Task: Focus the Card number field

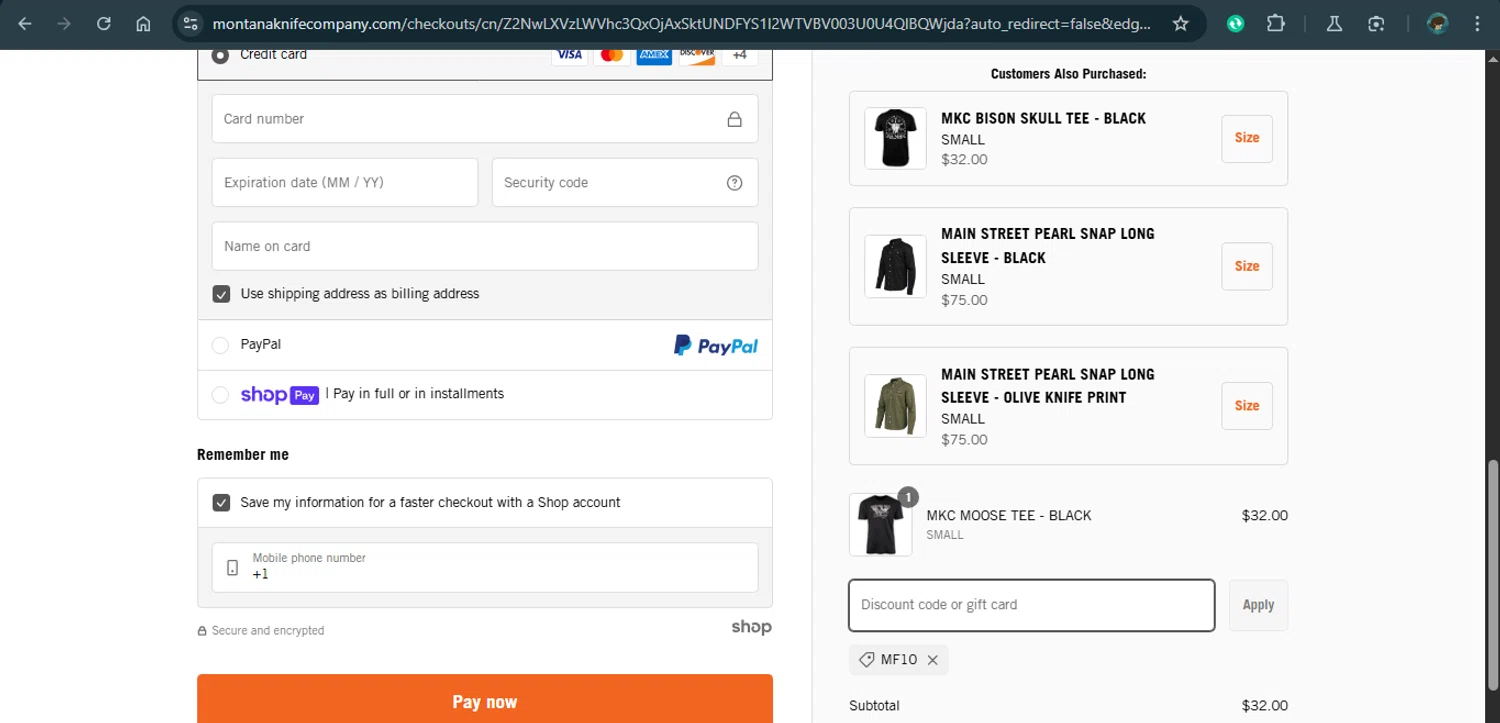Action: coord(470,119)
